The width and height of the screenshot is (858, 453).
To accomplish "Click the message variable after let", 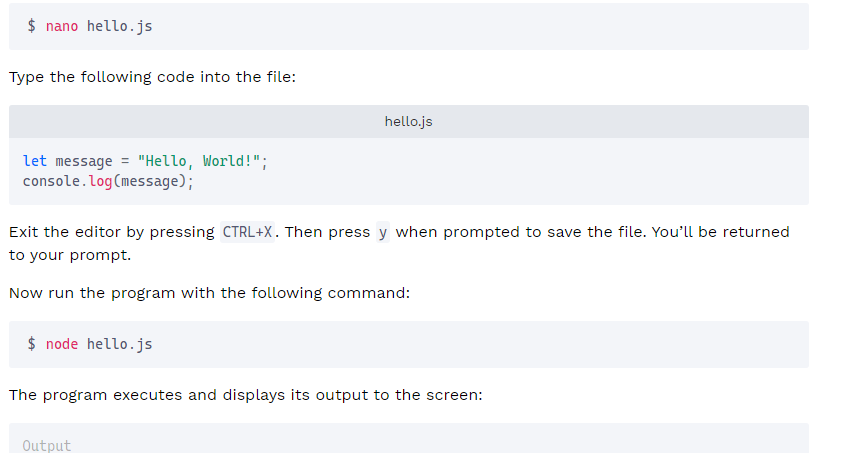I will [84, 161].
